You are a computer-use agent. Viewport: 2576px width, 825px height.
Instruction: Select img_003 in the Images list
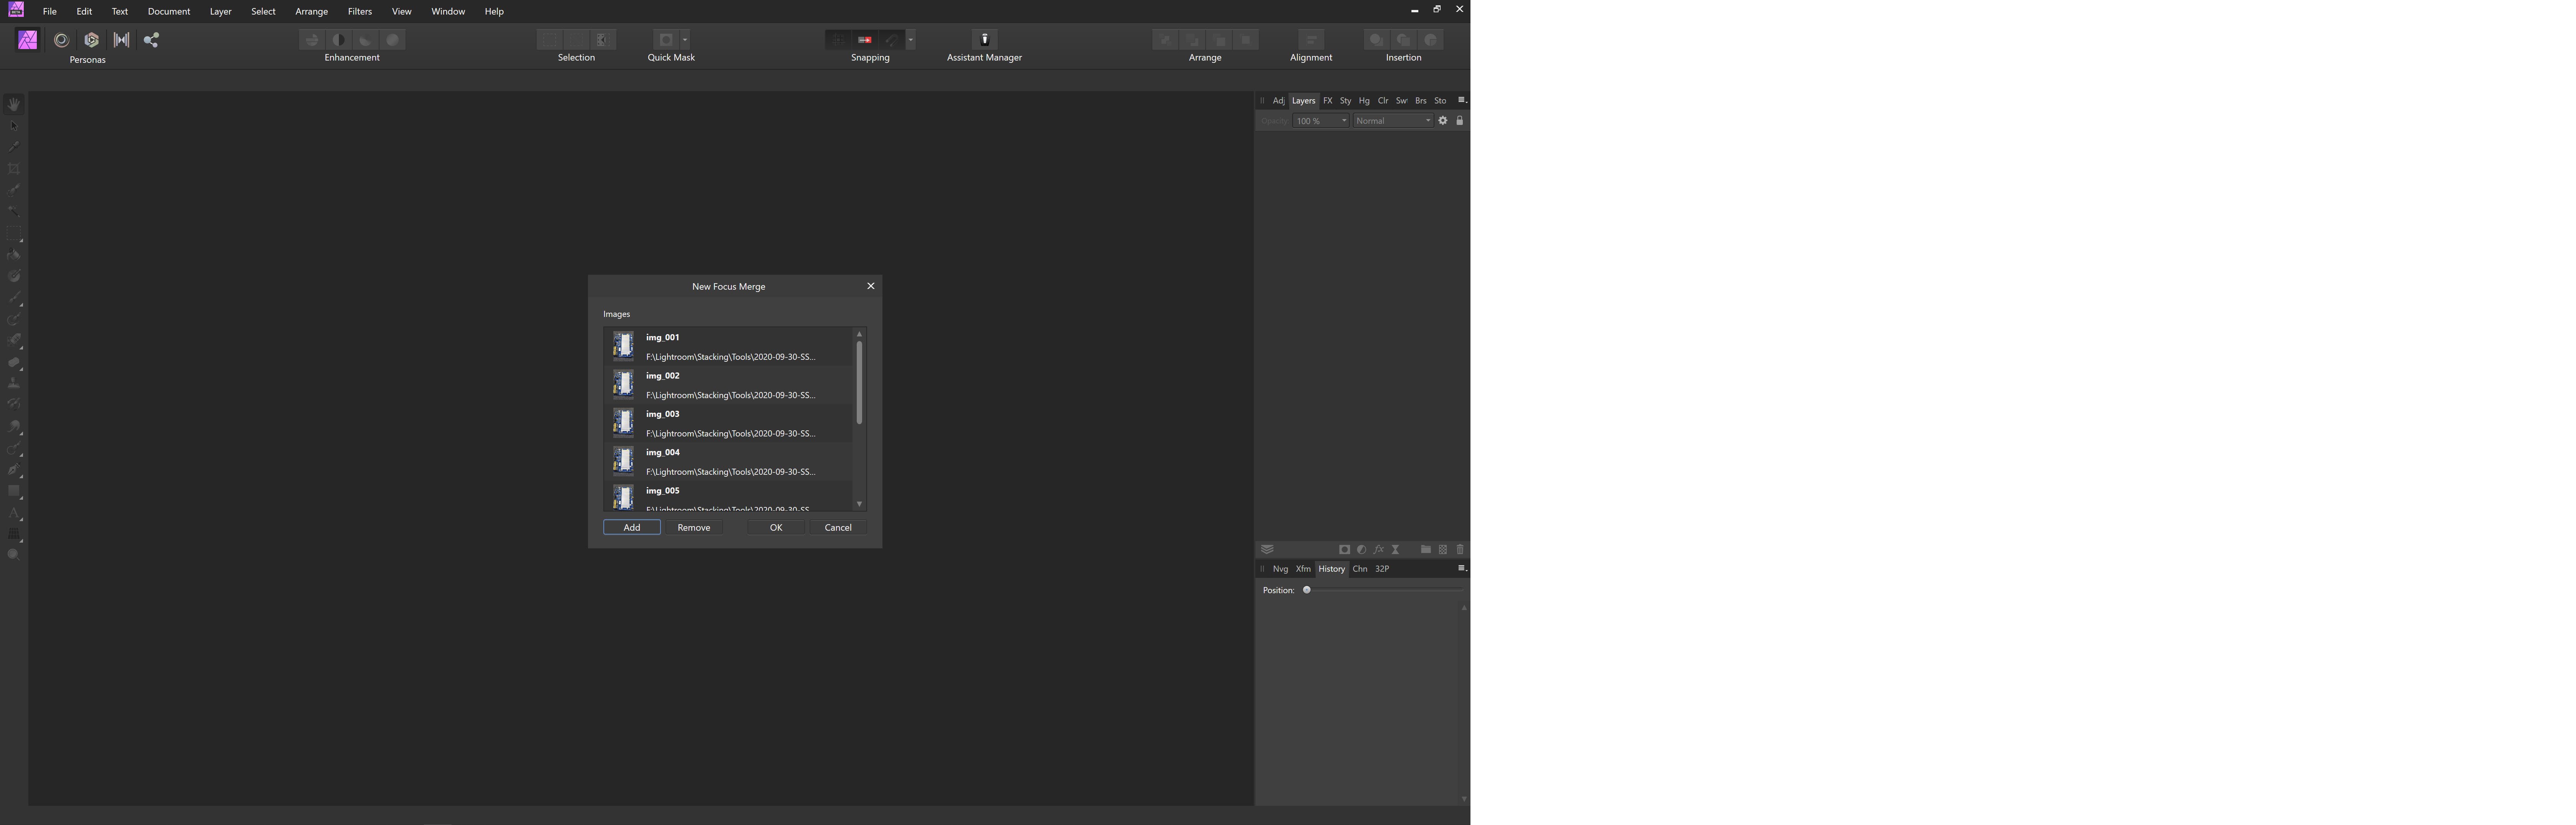pos(728,423)
